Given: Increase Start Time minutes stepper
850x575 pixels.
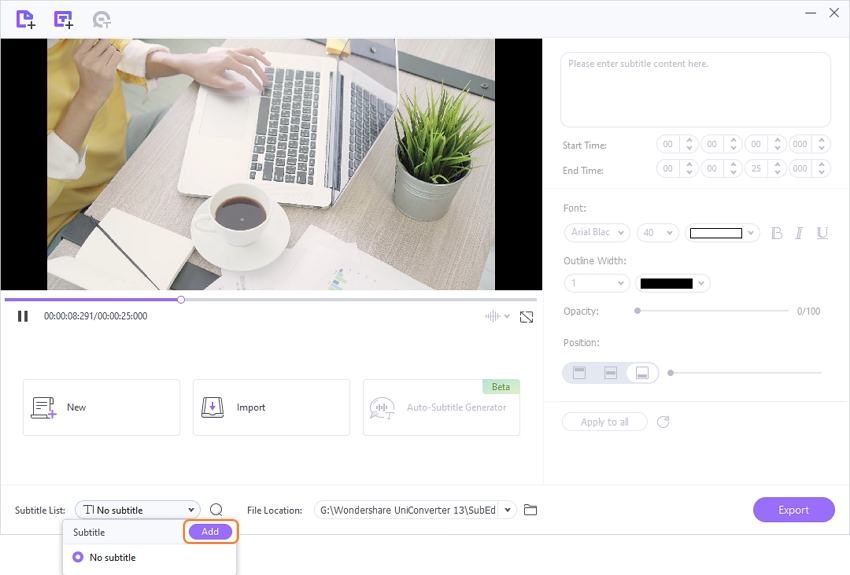Looking at the screenshot, I should click(733, 140).
